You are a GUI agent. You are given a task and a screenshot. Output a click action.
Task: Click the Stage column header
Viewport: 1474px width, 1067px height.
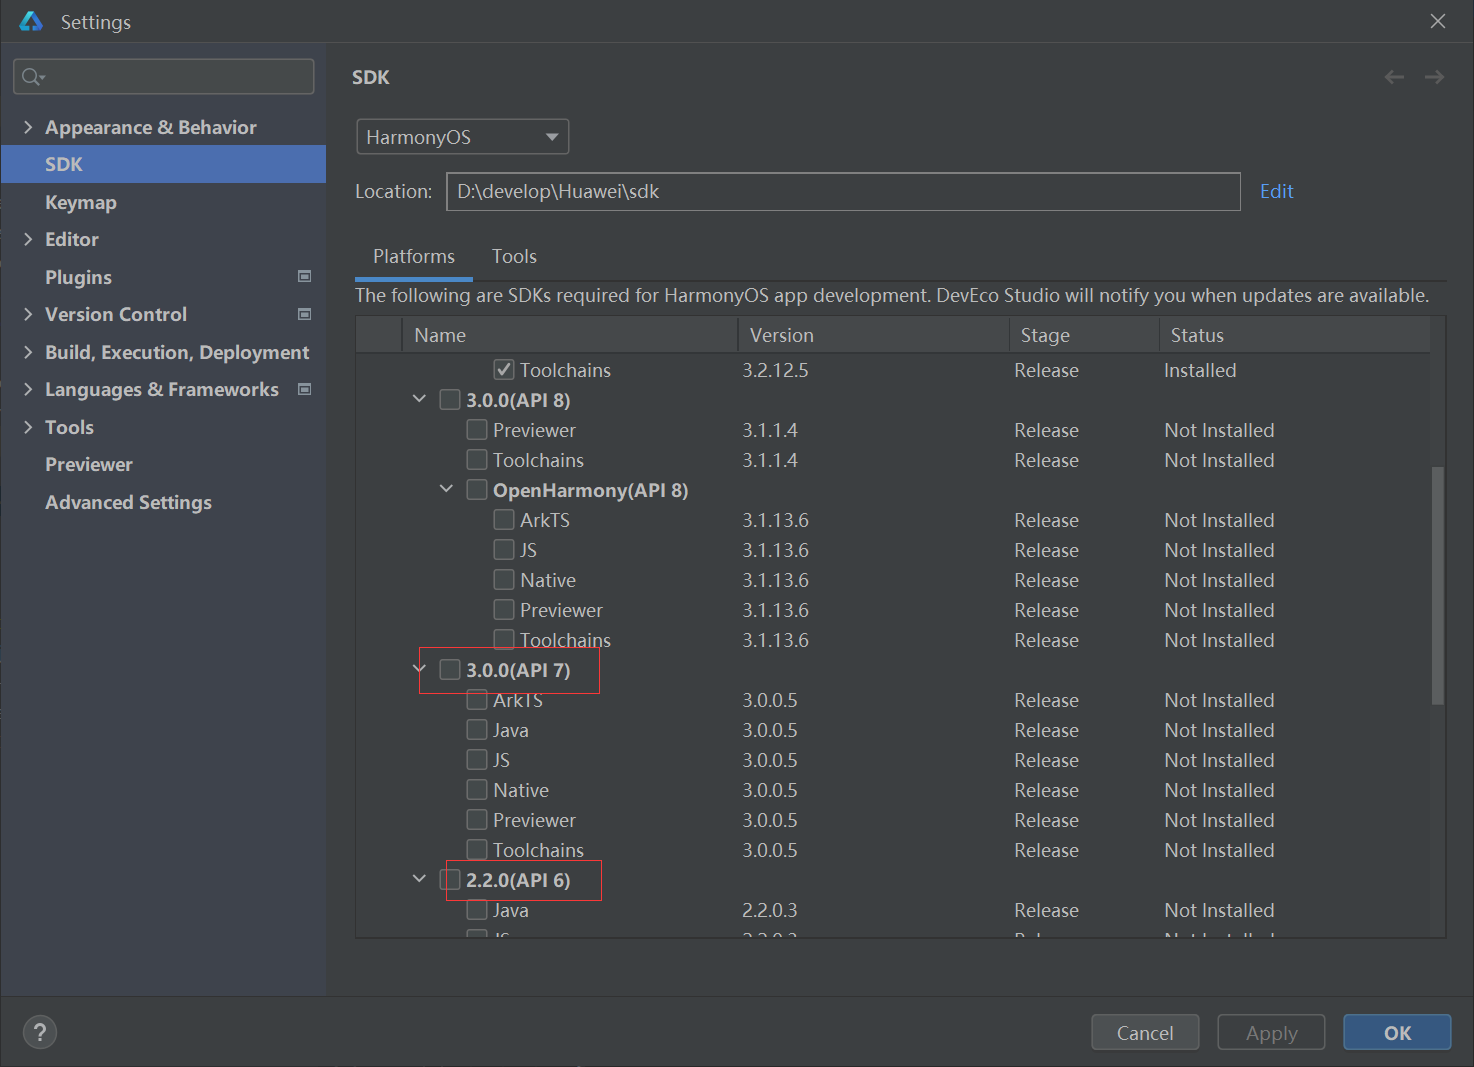pos(1084,335)
